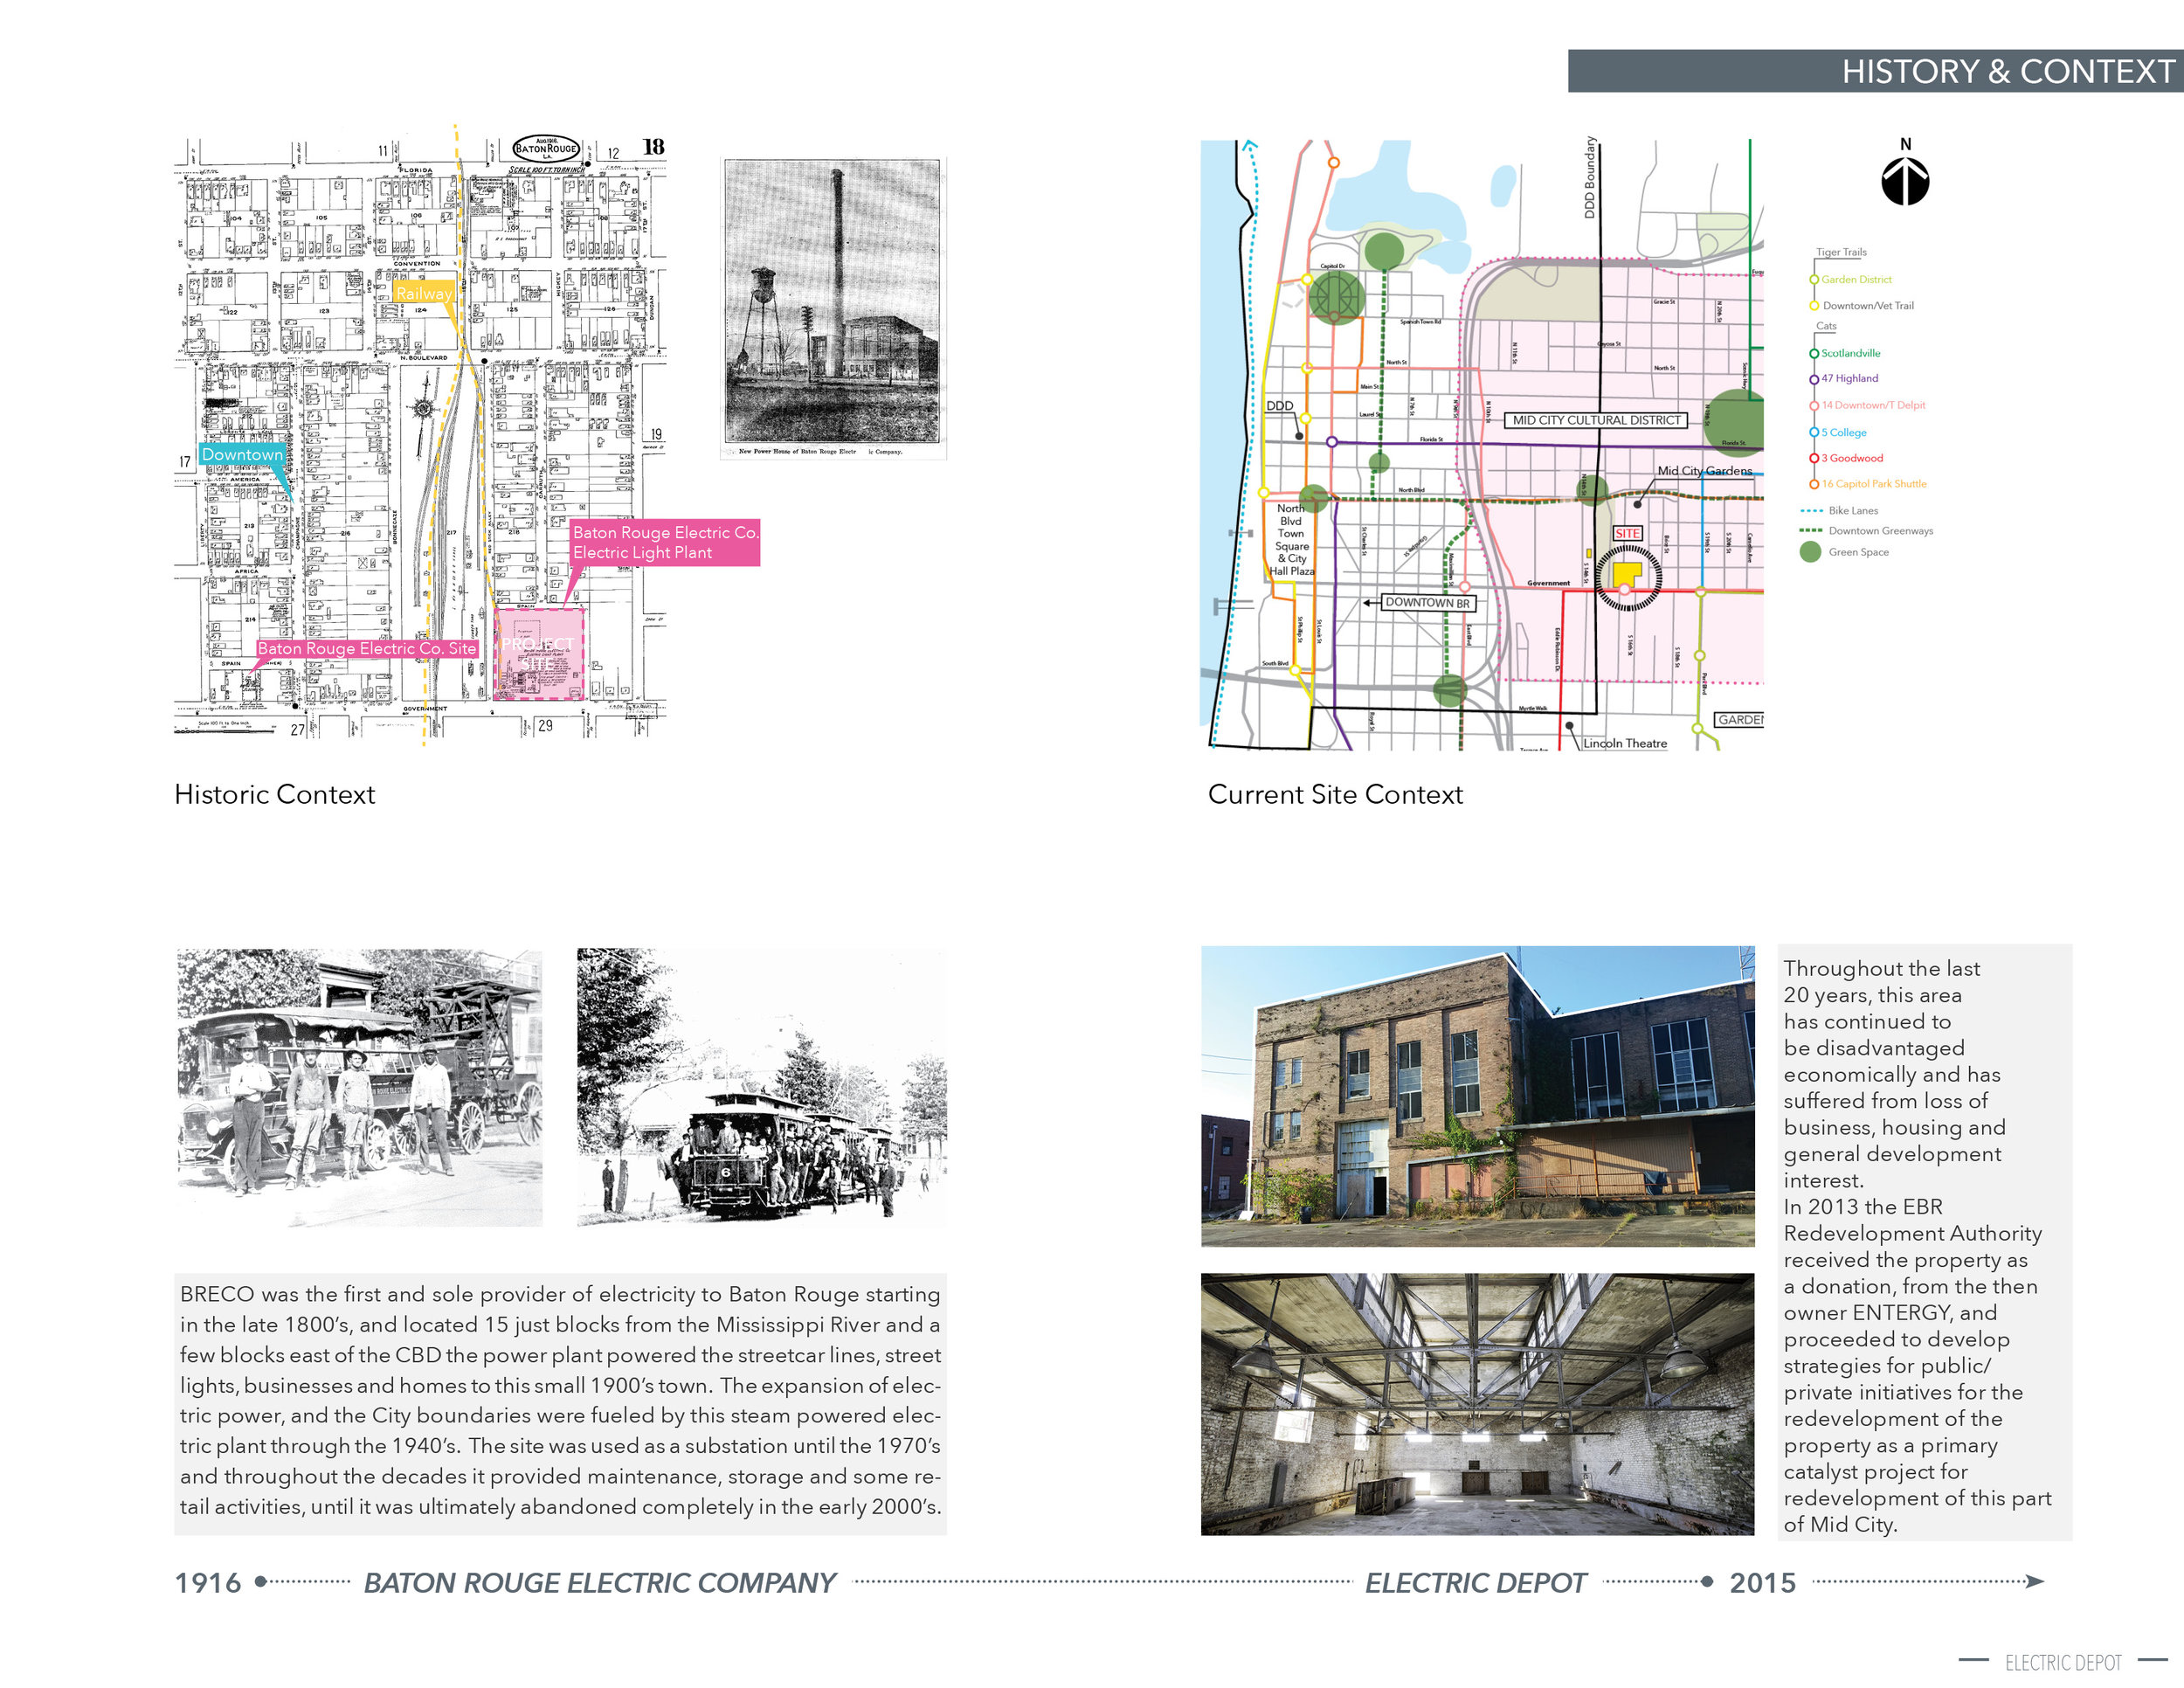
Task: Click the Lincoln Theatre map label
Action: [x=1625, y=743]
